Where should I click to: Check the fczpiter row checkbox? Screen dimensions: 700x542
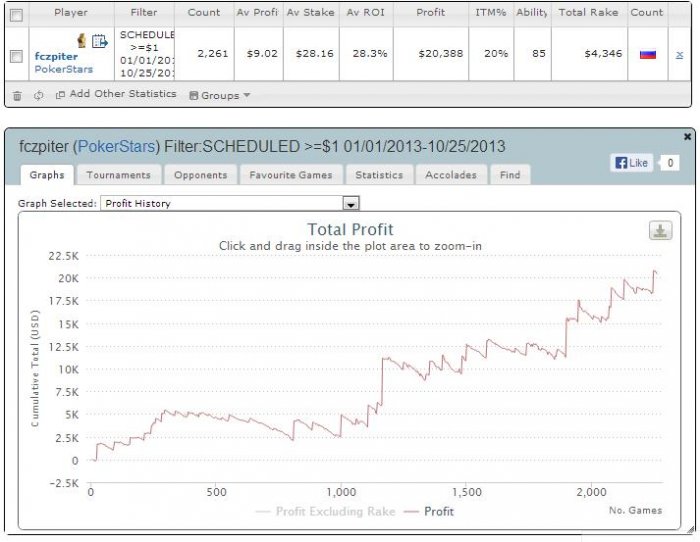pos(17,56)
